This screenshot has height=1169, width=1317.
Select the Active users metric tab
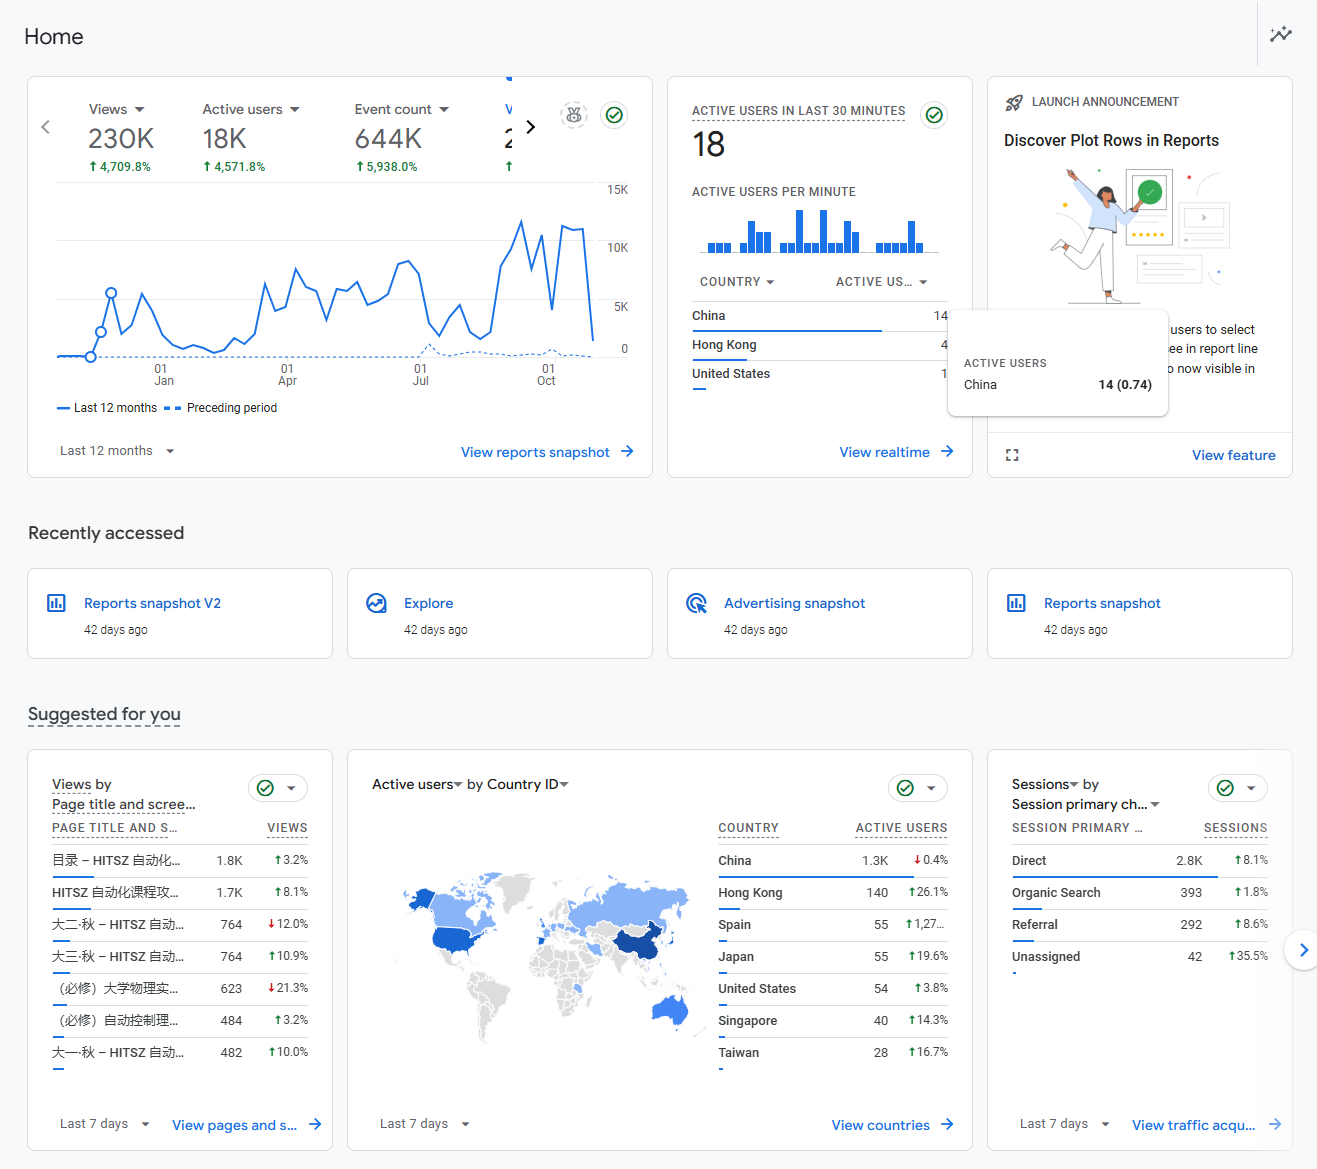pos(250,109)
